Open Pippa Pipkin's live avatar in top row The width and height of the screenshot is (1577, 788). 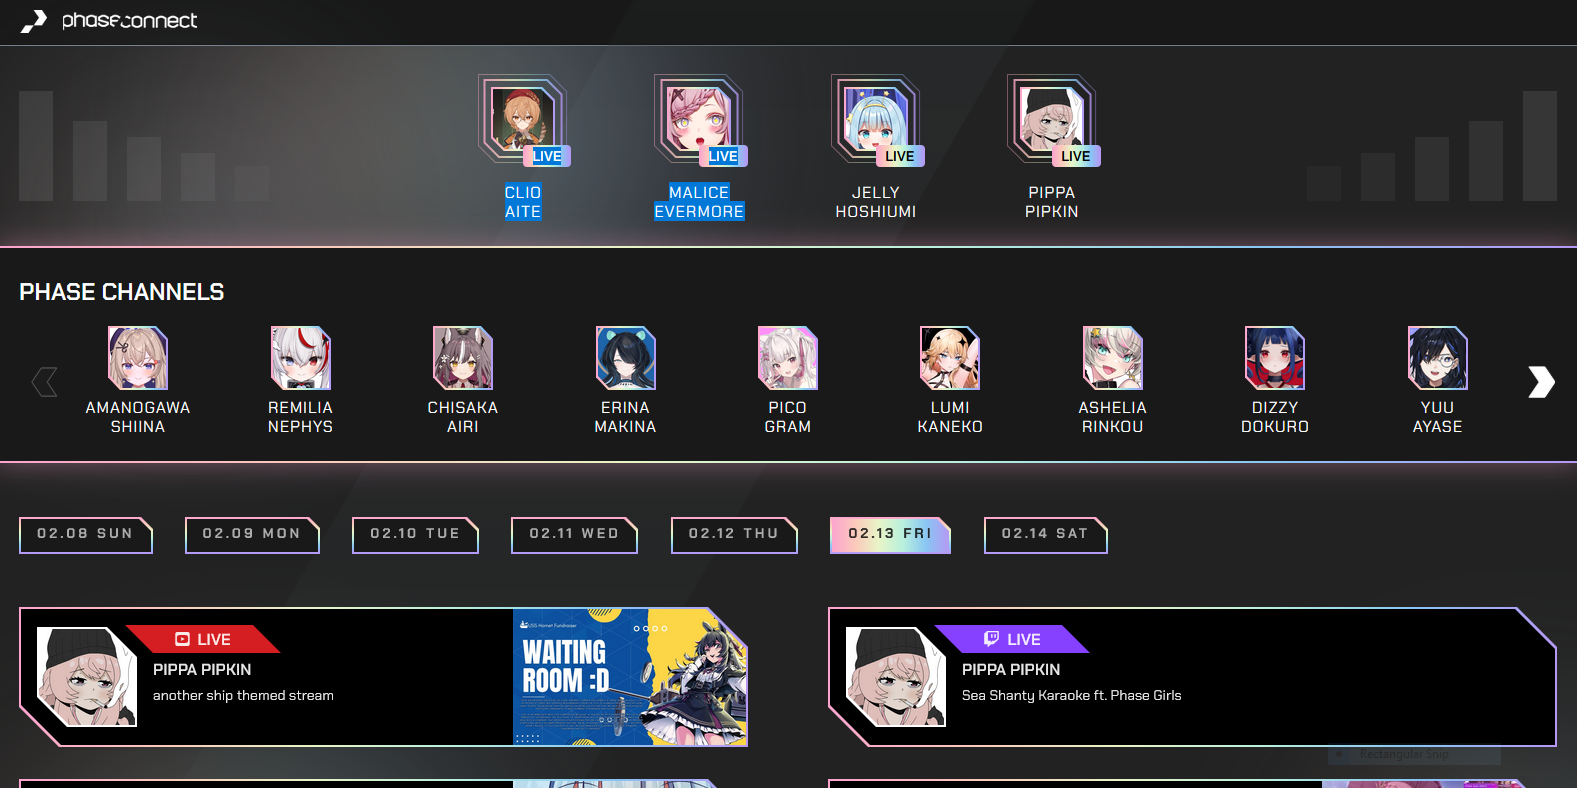(x=1052, y=120)
